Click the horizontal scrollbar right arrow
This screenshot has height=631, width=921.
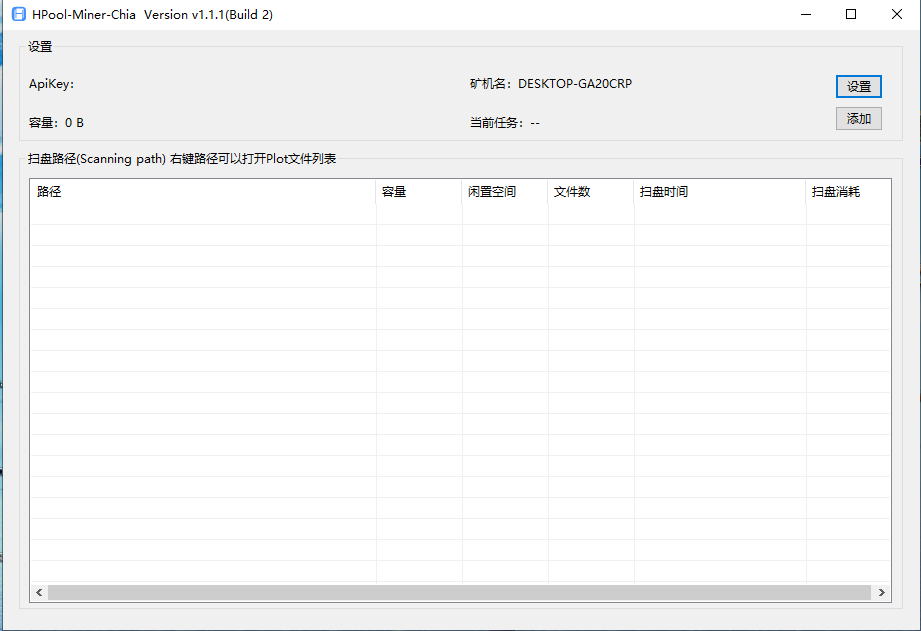tap(882, 593)
